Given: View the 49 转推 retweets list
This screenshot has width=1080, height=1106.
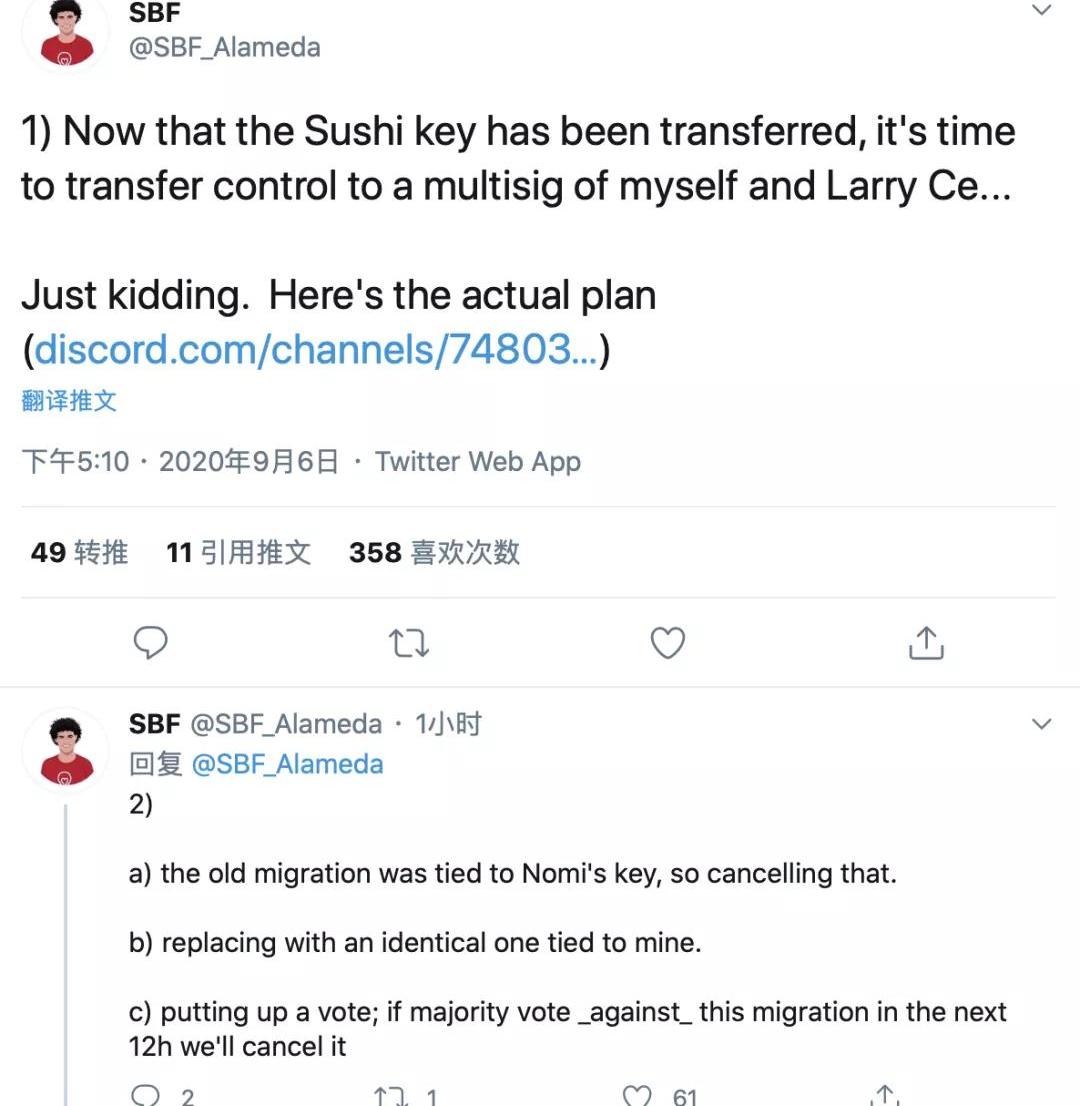Looking at the screenshot, I should pos(79,552).
